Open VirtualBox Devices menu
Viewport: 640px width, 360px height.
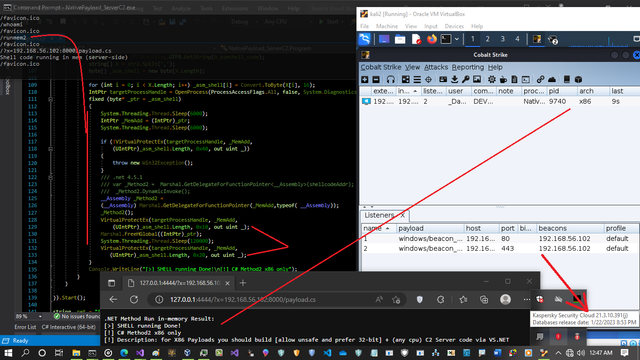454,26
